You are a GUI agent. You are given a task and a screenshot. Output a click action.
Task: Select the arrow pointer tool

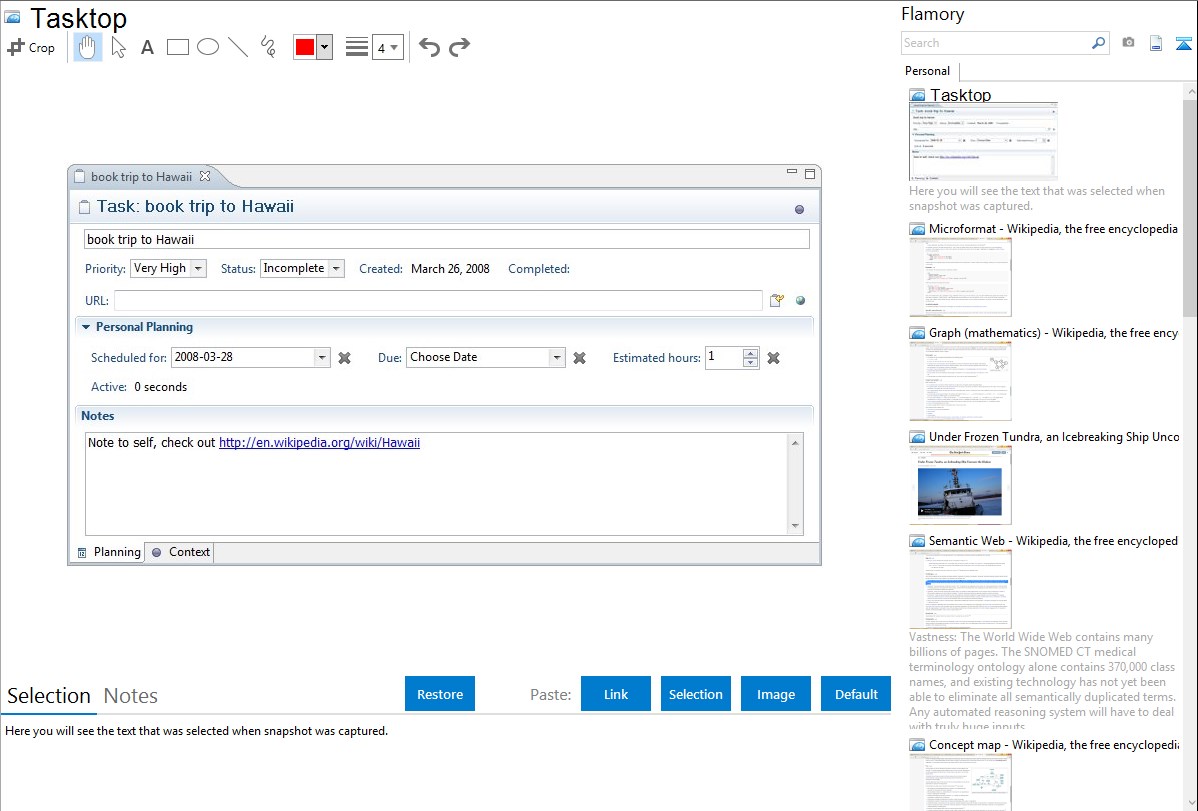coord(119,47)
